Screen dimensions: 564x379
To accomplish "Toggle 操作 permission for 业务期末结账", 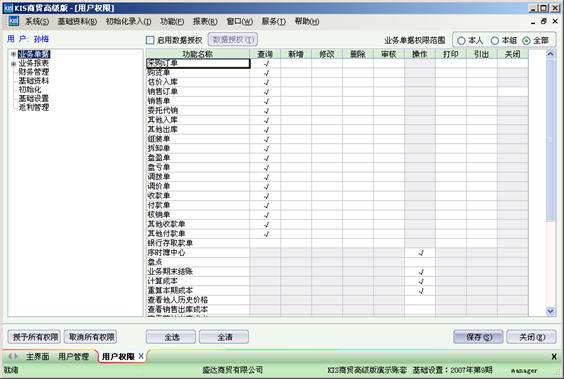I will [420, 272].
